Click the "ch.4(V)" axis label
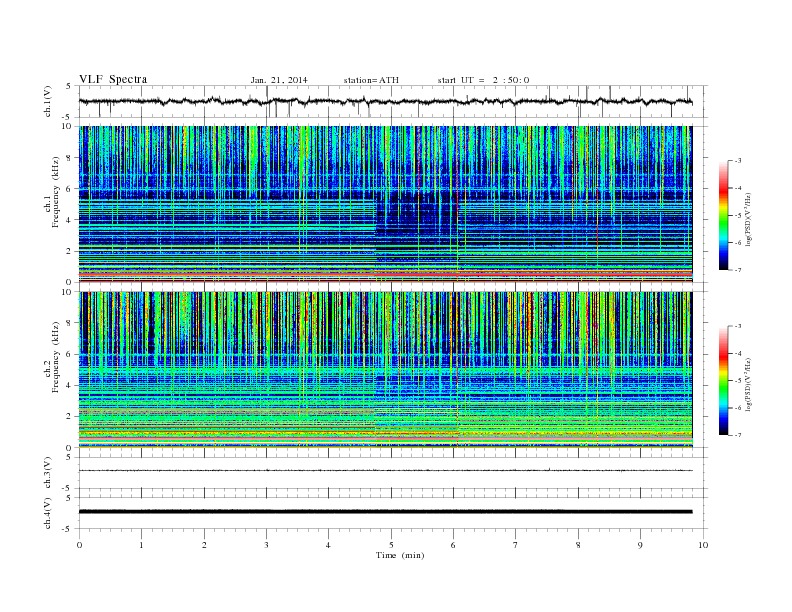792x612 pixels. pos(48,513)
